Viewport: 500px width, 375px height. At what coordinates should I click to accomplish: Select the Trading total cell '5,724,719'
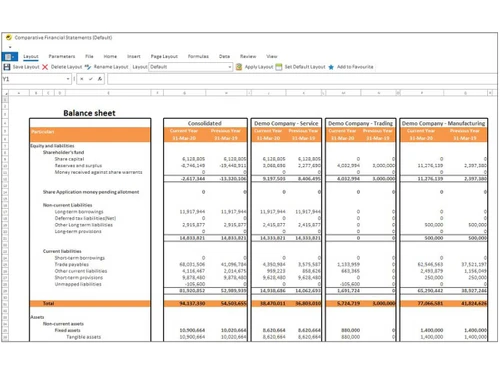pos(349,303)
